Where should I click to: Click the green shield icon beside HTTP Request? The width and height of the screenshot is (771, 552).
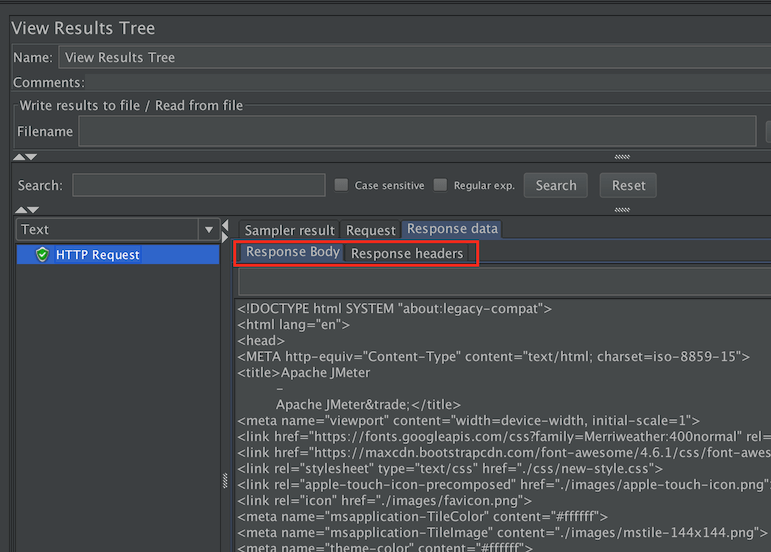pyautogui.click(x=42, y=255)
